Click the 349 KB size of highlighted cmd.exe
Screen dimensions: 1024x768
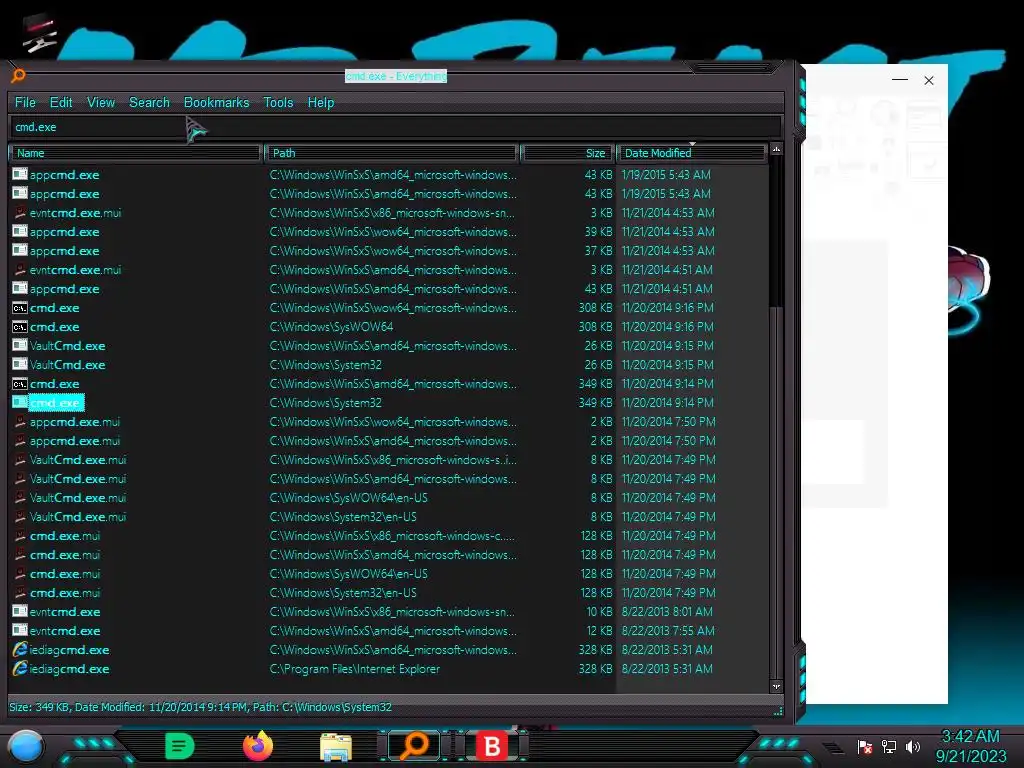tap(595, 402)
